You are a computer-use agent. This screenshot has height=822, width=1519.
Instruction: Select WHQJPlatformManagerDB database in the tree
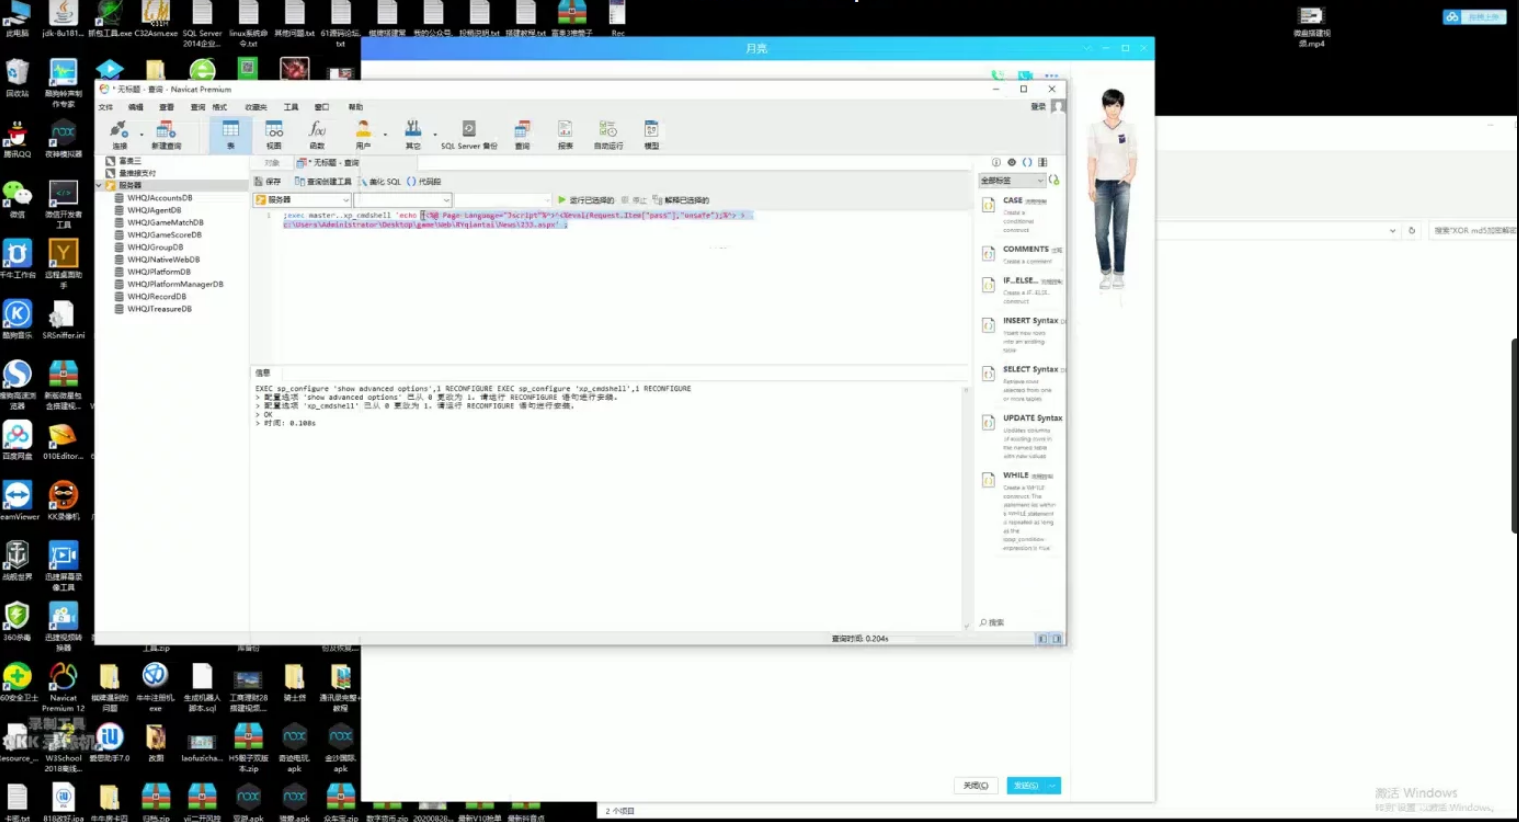[x=175, y=284]
